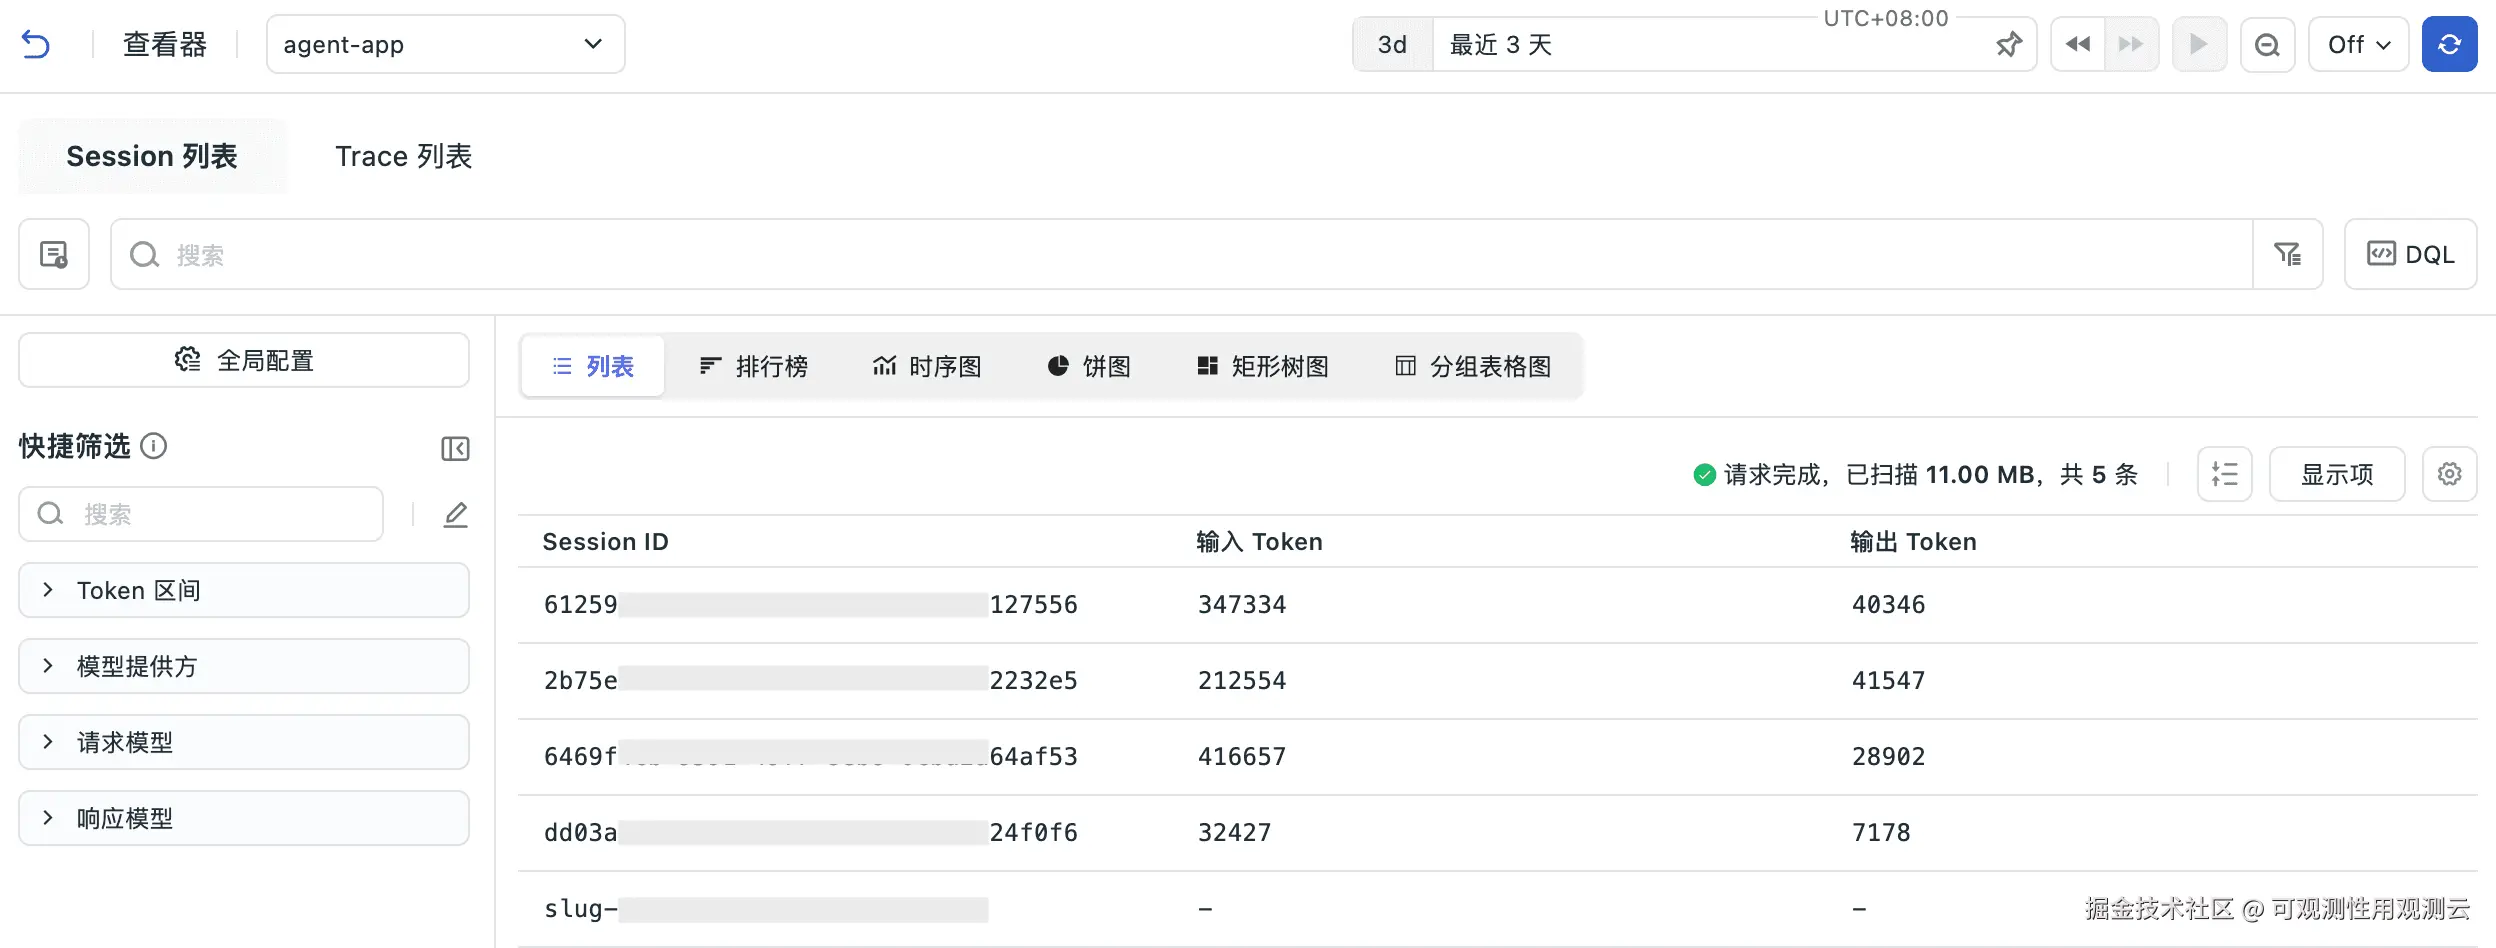Pin the time range with the pin icon
Image resolution: width=2496 pixels, height=948 pixels.
[x=2008, y=45]
